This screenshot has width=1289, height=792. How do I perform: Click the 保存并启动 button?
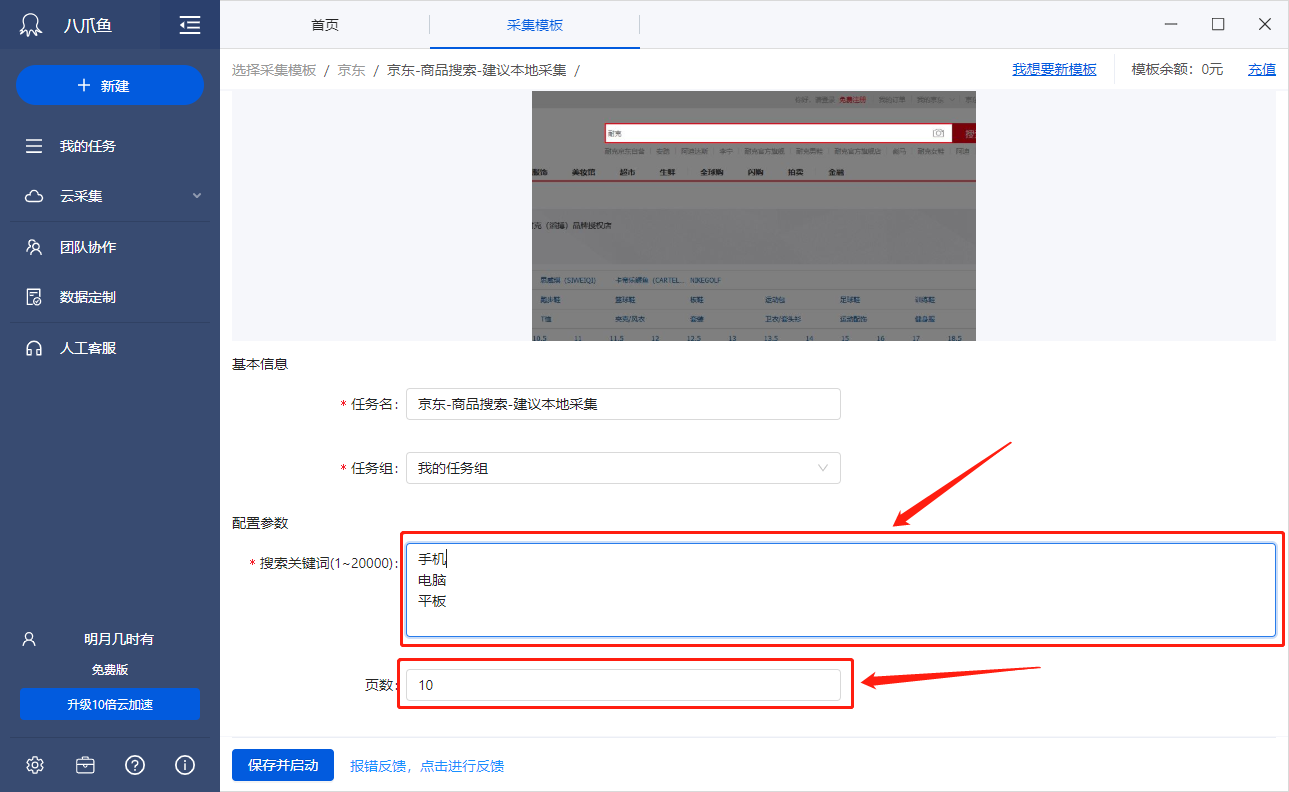(283, 765)
